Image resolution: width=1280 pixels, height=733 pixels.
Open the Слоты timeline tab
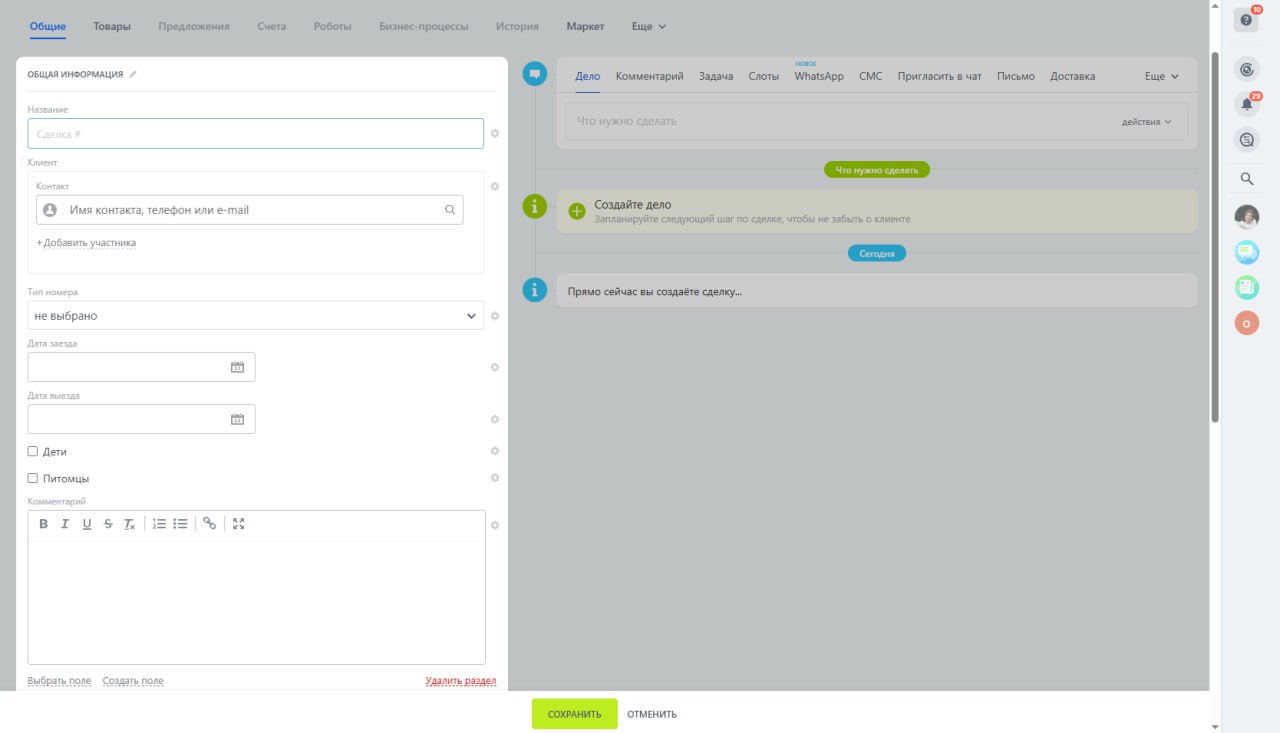(x=764, y=76)
